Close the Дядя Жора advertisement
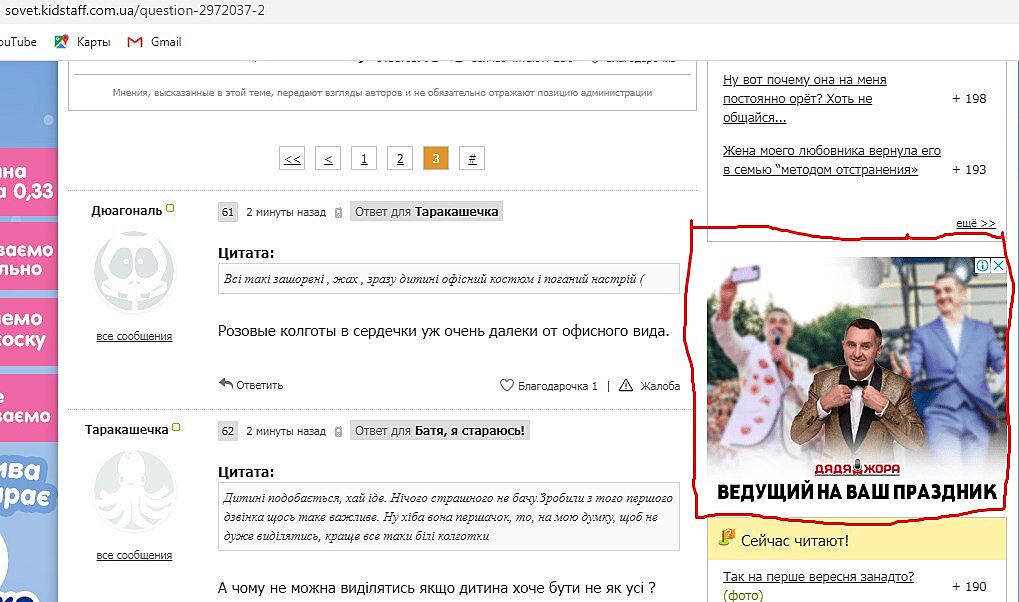This screenshot has width=1019, height=602. click(999, 266)
